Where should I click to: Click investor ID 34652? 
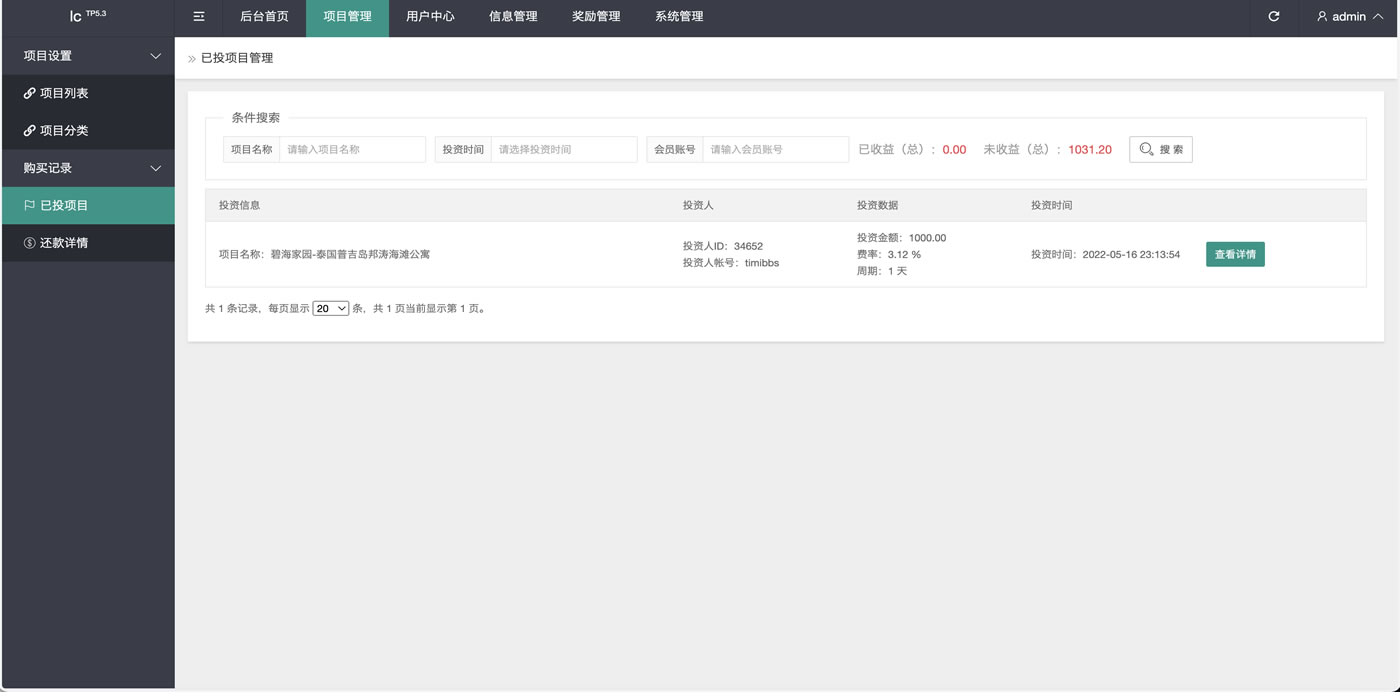point(748,246)
